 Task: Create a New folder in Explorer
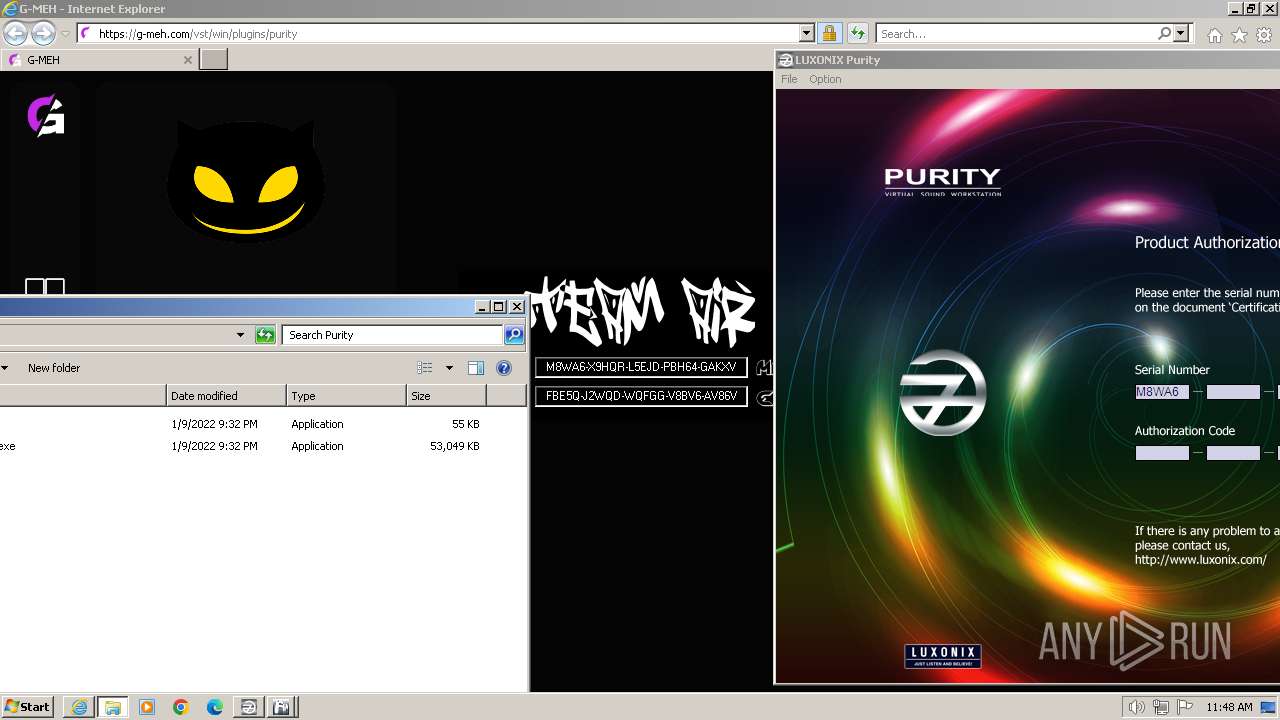[x=54, y=368]
